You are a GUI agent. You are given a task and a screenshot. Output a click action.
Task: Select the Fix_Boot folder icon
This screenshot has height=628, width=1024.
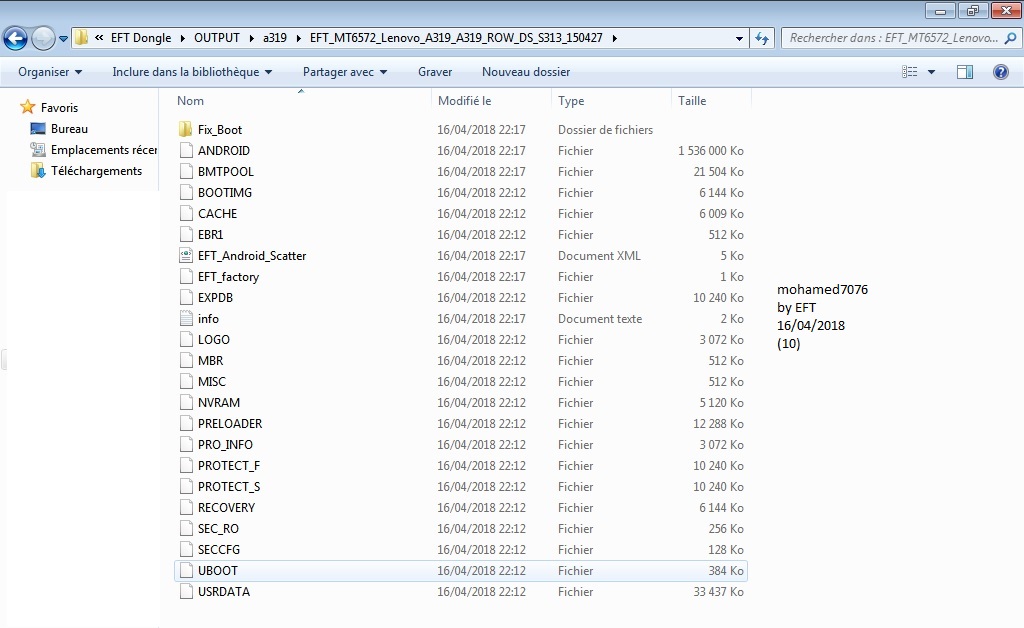[185, 129]
